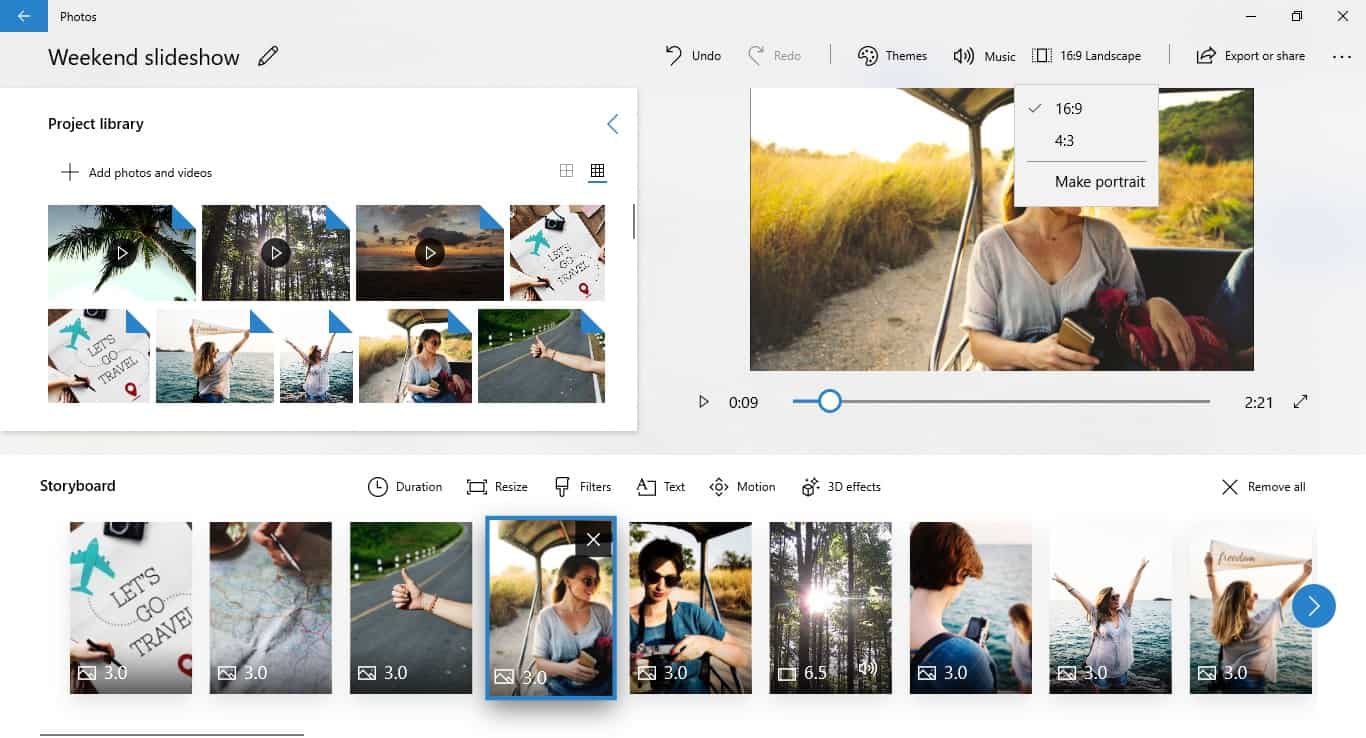Toggle the 16:9 Landscape dropdown
This screenshot has height=738, width=1366.
point(1086,56)
